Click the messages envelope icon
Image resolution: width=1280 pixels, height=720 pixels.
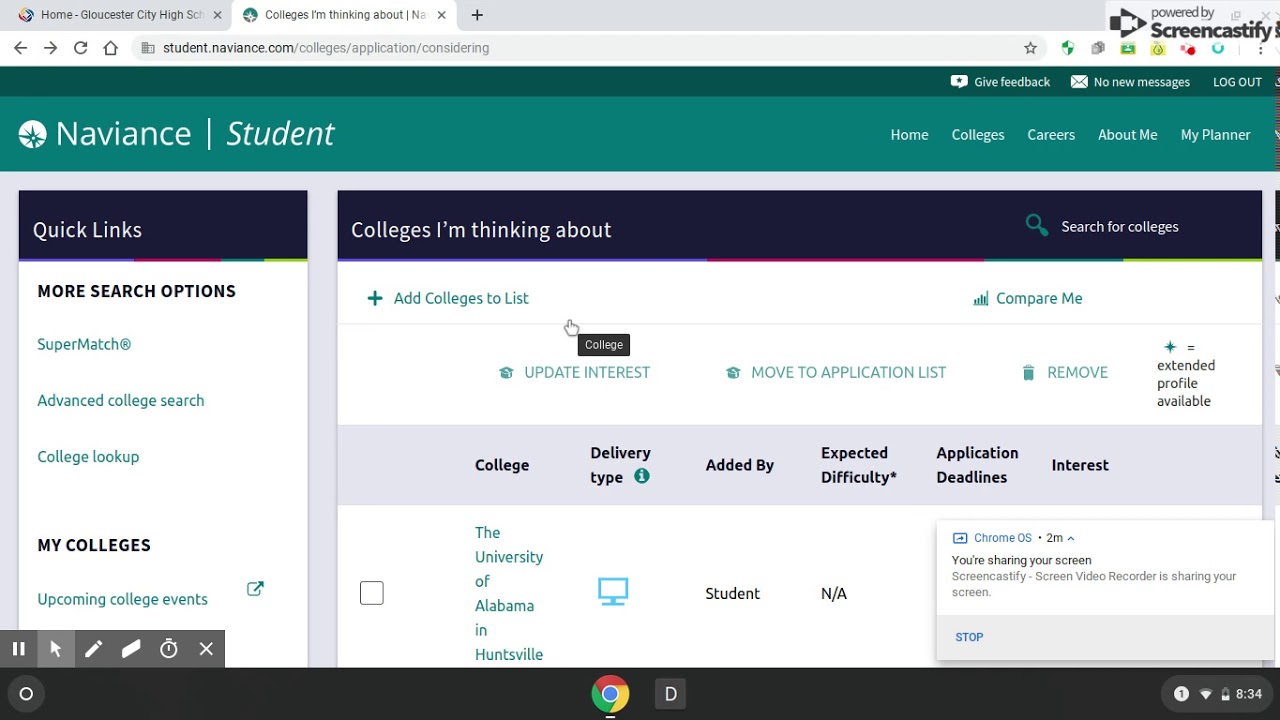coord(1079,82)
